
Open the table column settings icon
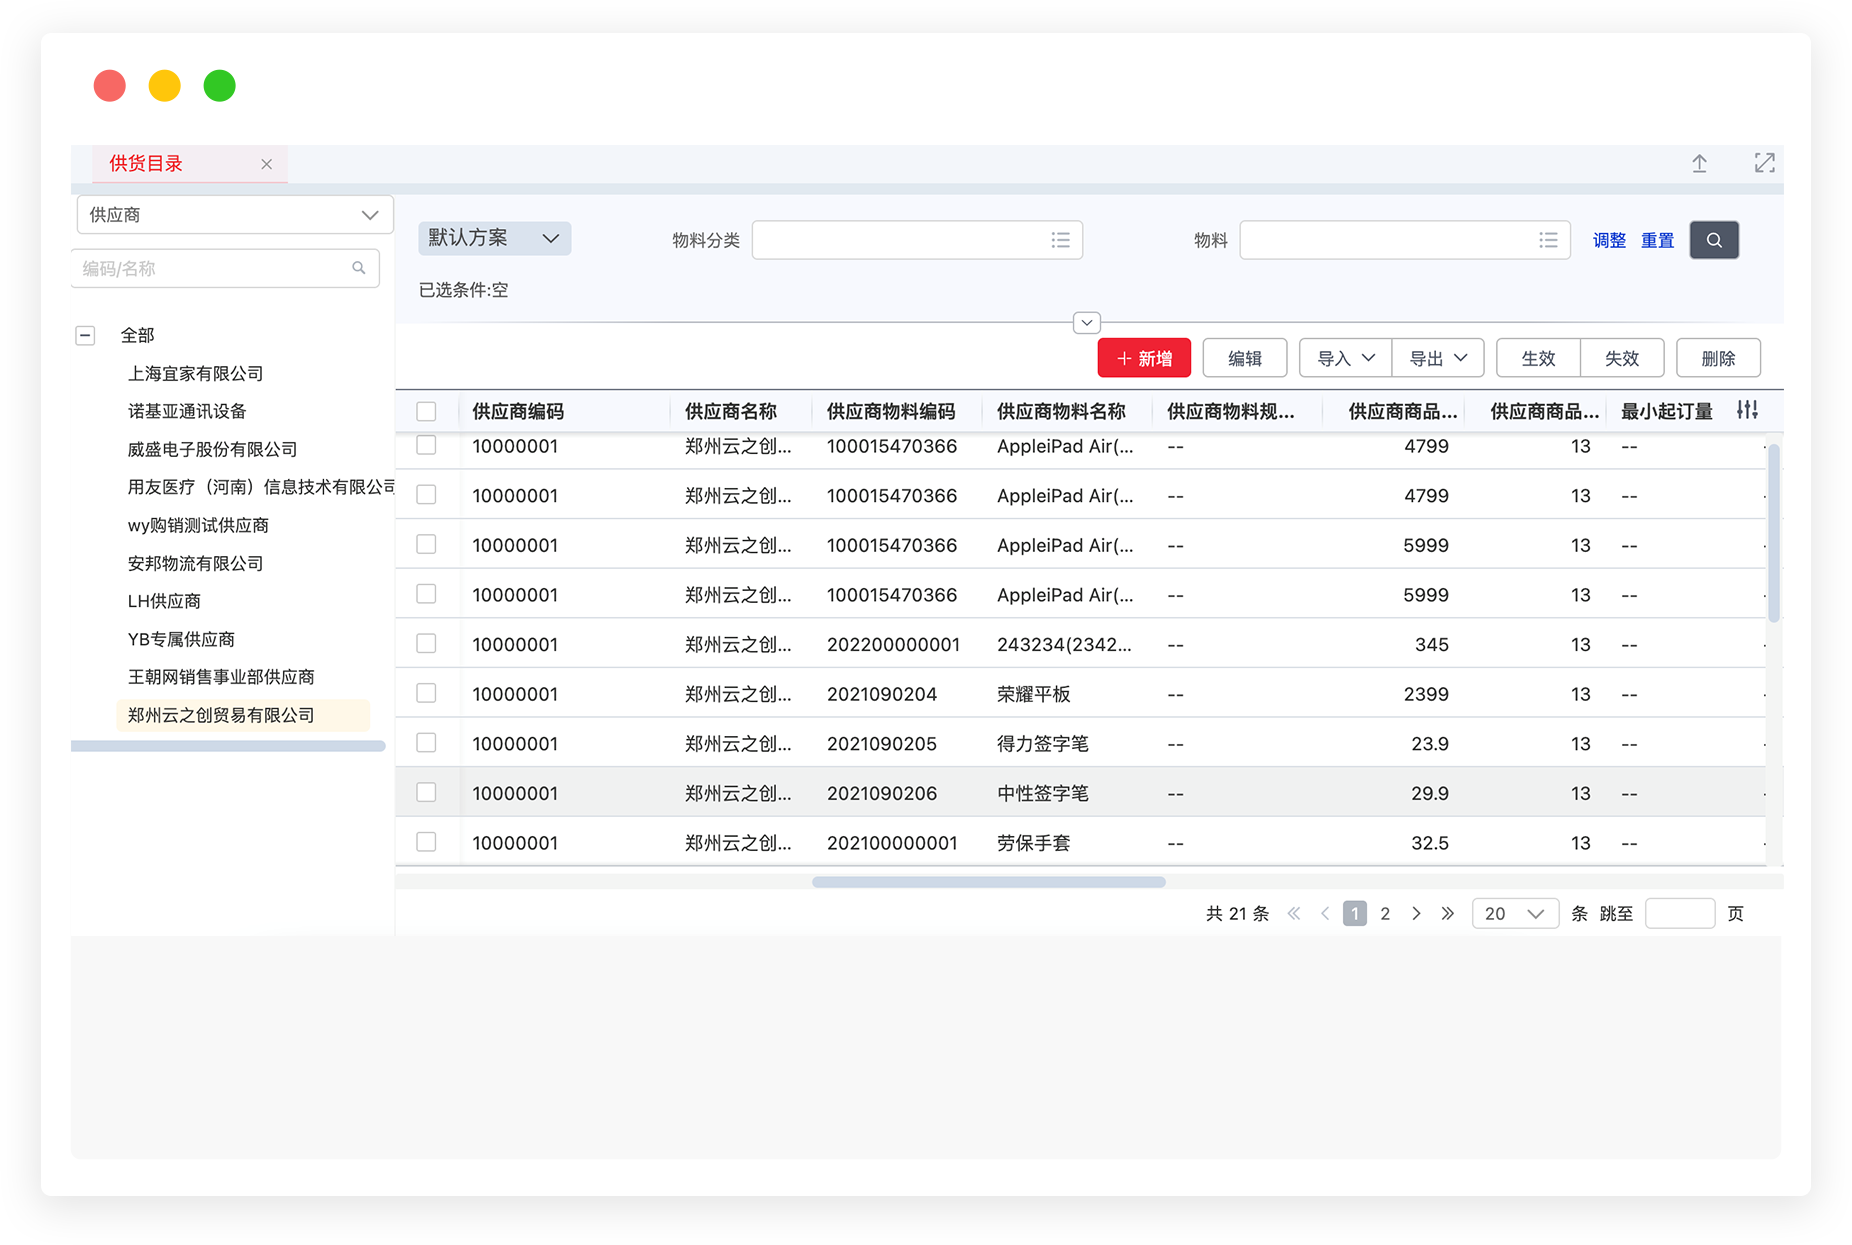click(1747, 410)
